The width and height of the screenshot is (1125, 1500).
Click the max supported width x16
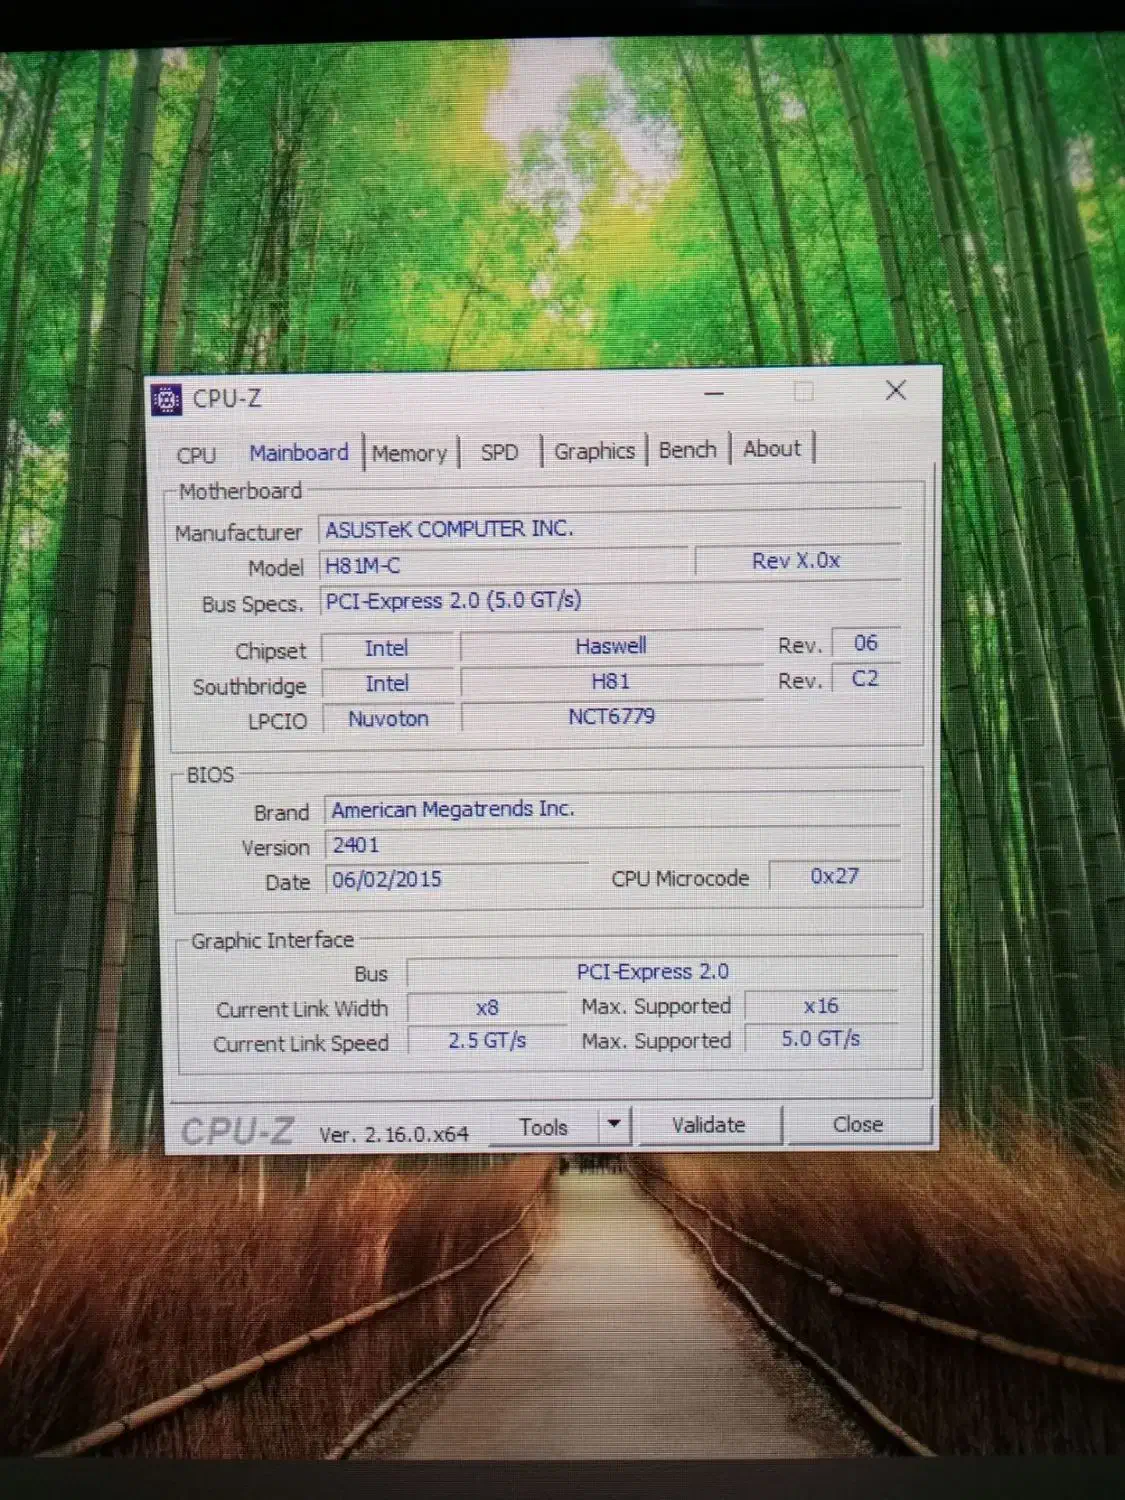point(821,1006)
